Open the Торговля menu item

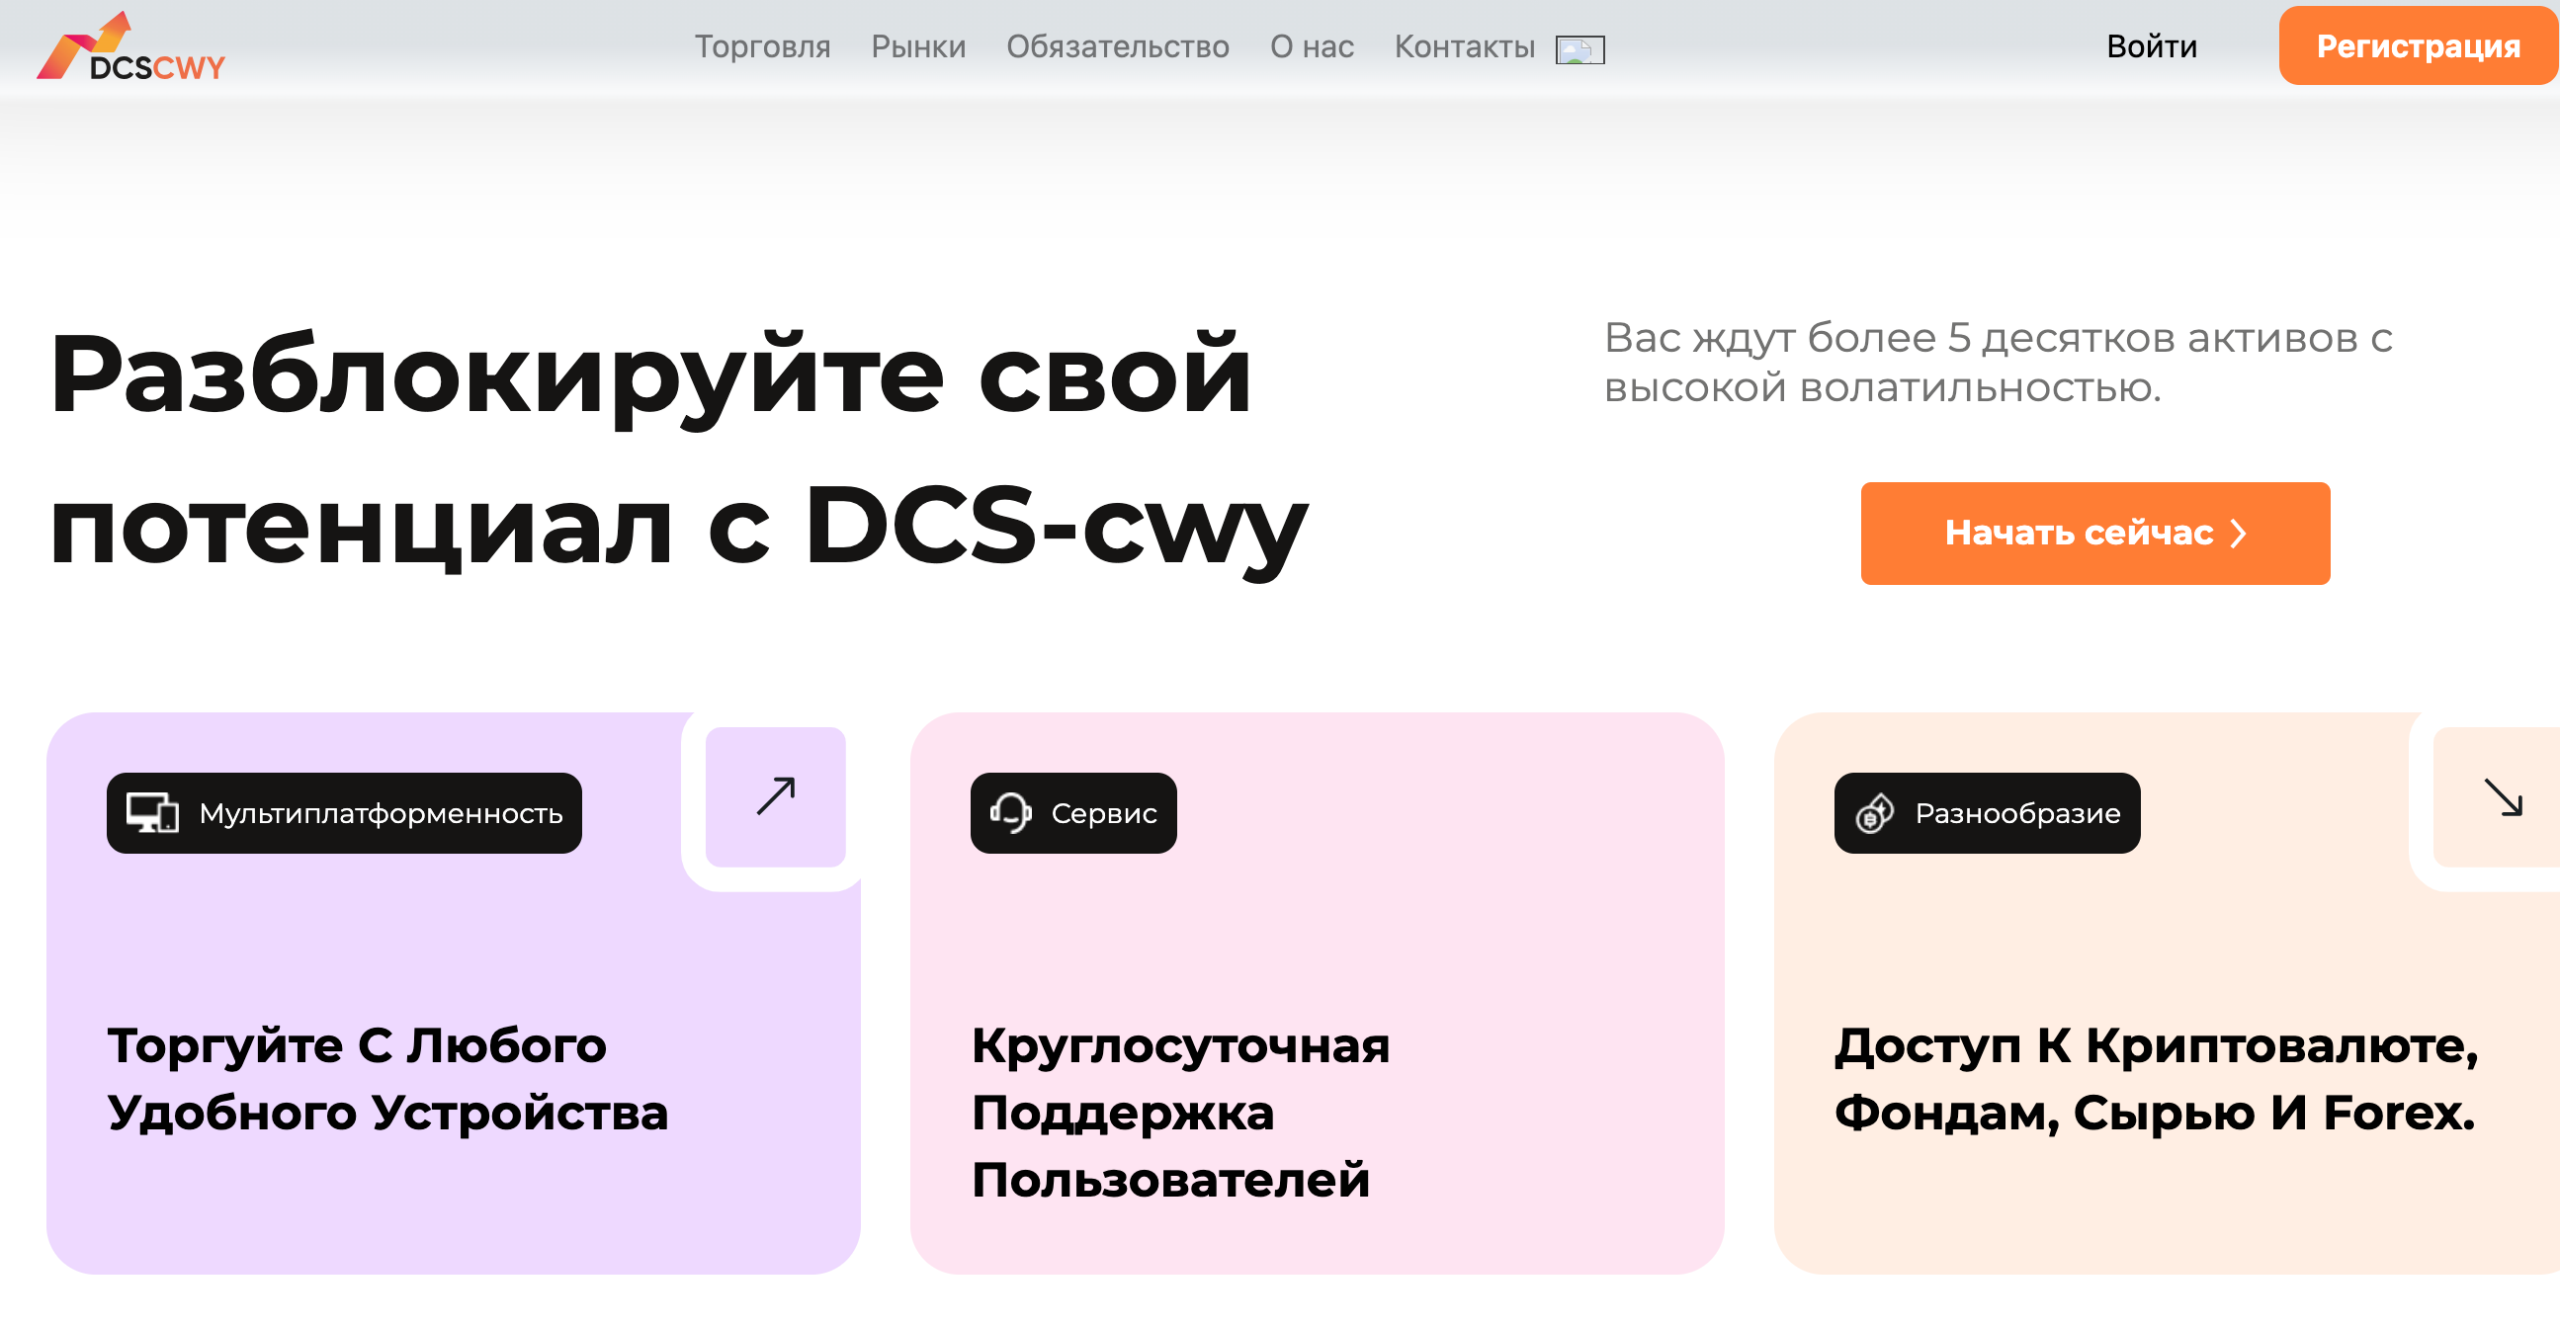coord(762,47)
